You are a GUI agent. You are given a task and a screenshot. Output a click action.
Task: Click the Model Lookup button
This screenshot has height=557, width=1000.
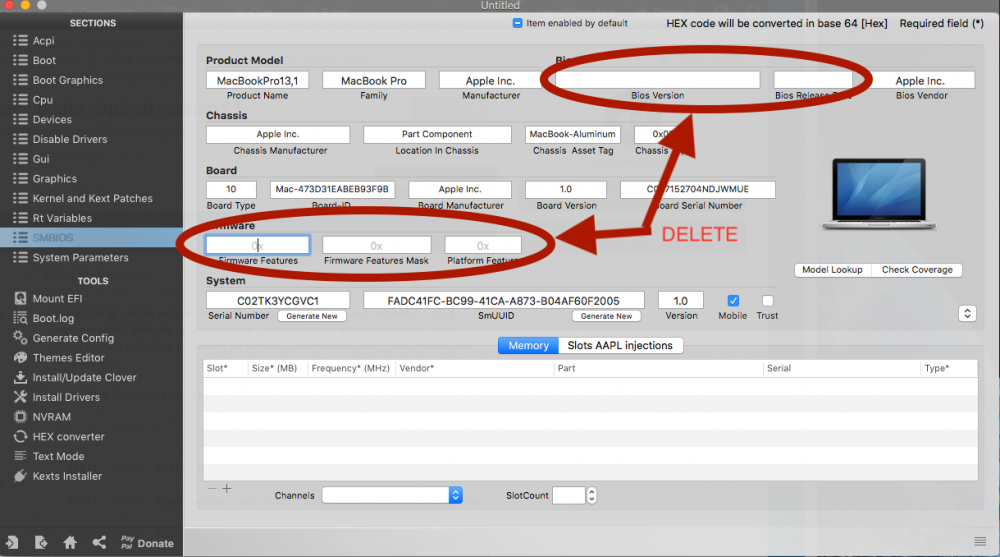(832, 270)
